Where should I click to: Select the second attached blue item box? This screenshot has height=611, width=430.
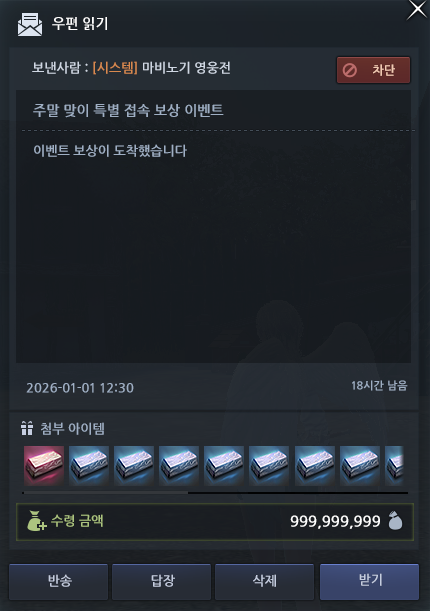click(89, 466)
